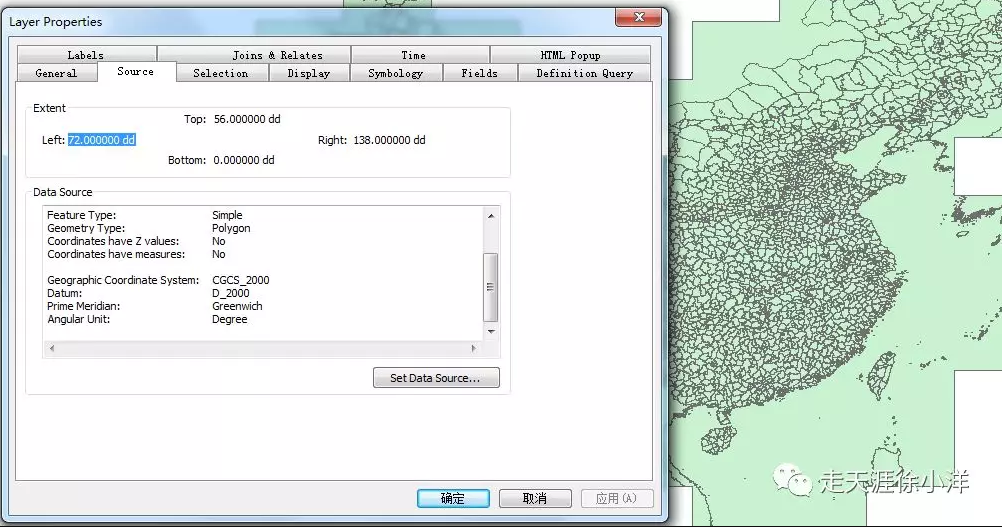The image size is (1002, 527).
Task: Confirm with the 确定 button
Action: tap(453, 498)
